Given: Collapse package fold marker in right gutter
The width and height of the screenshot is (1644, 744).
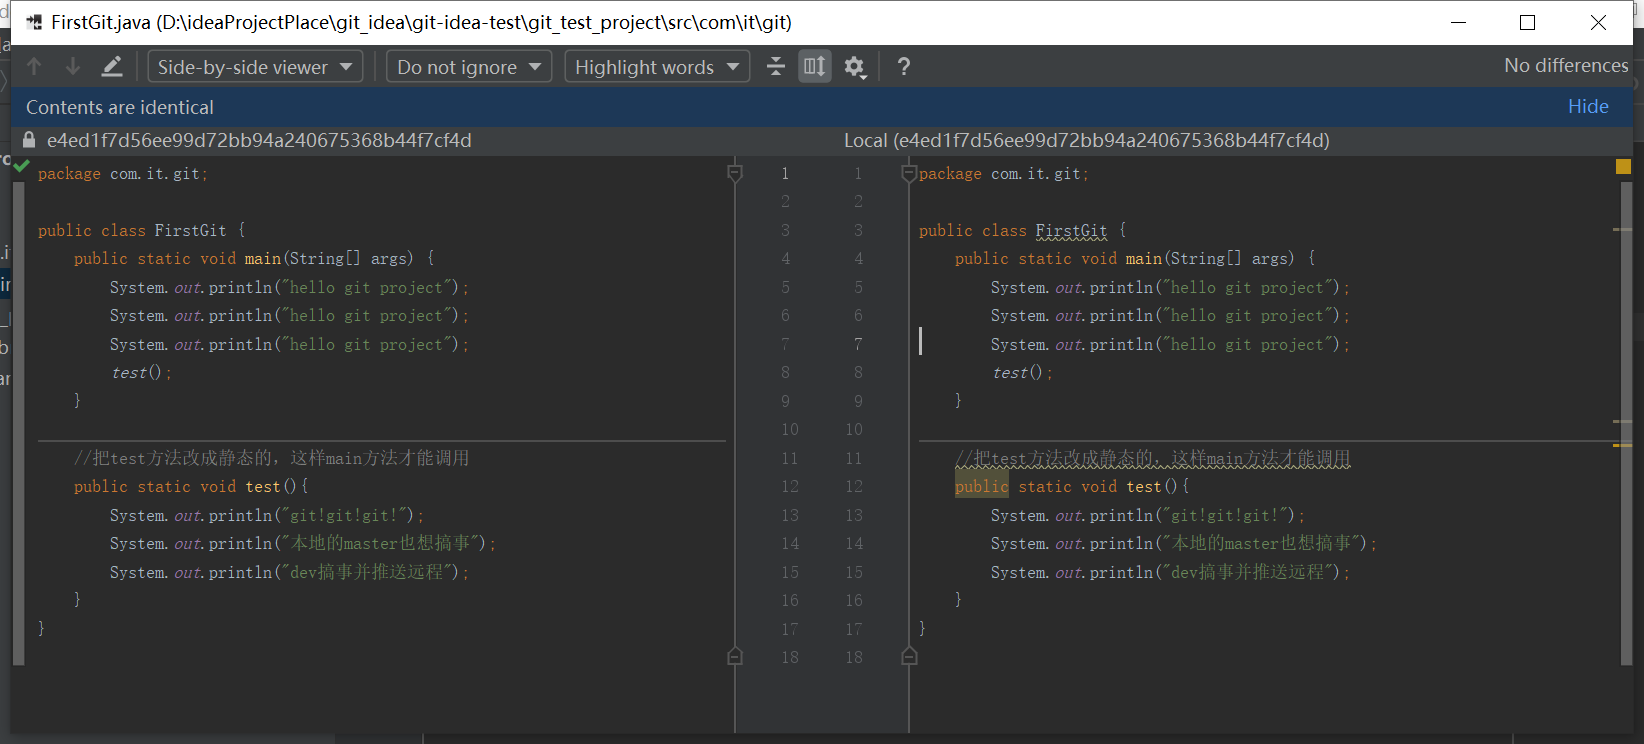Looking at the screenshot, I should click(909, 173).
